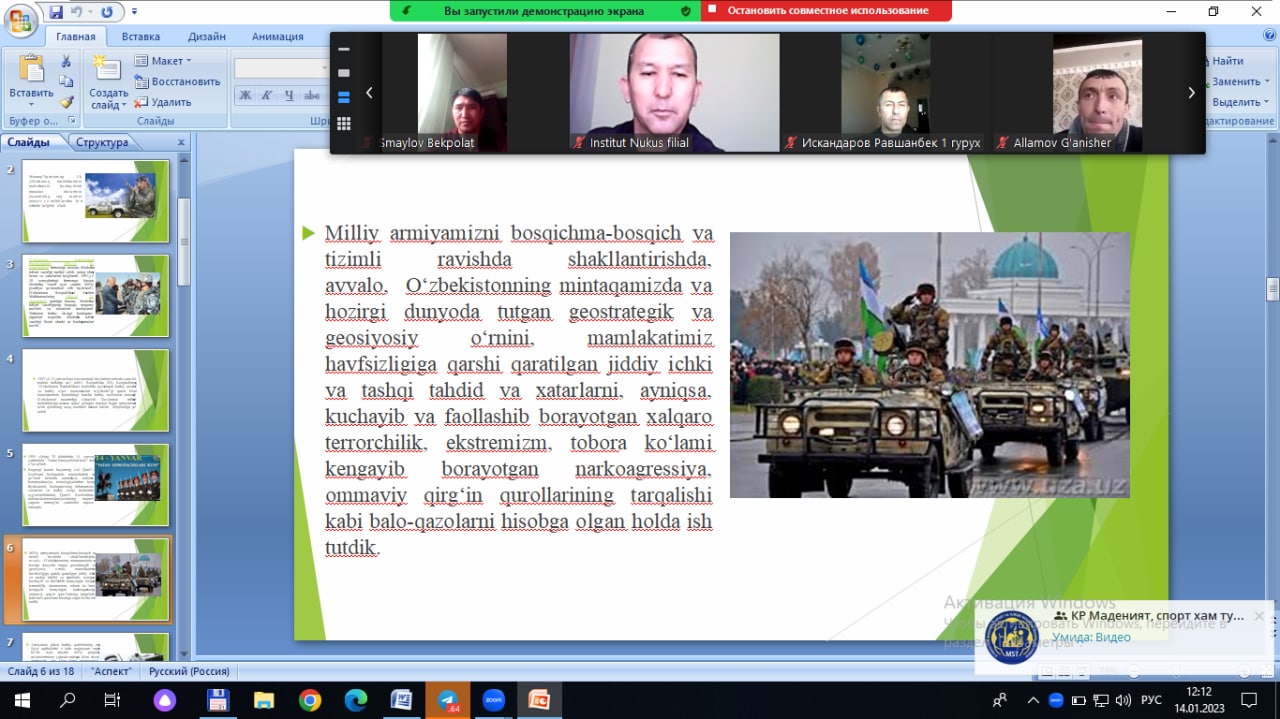This screenshot has width=1280, height=719.
Task: Open Windows Start menu
Action: [x=21, y=700]
